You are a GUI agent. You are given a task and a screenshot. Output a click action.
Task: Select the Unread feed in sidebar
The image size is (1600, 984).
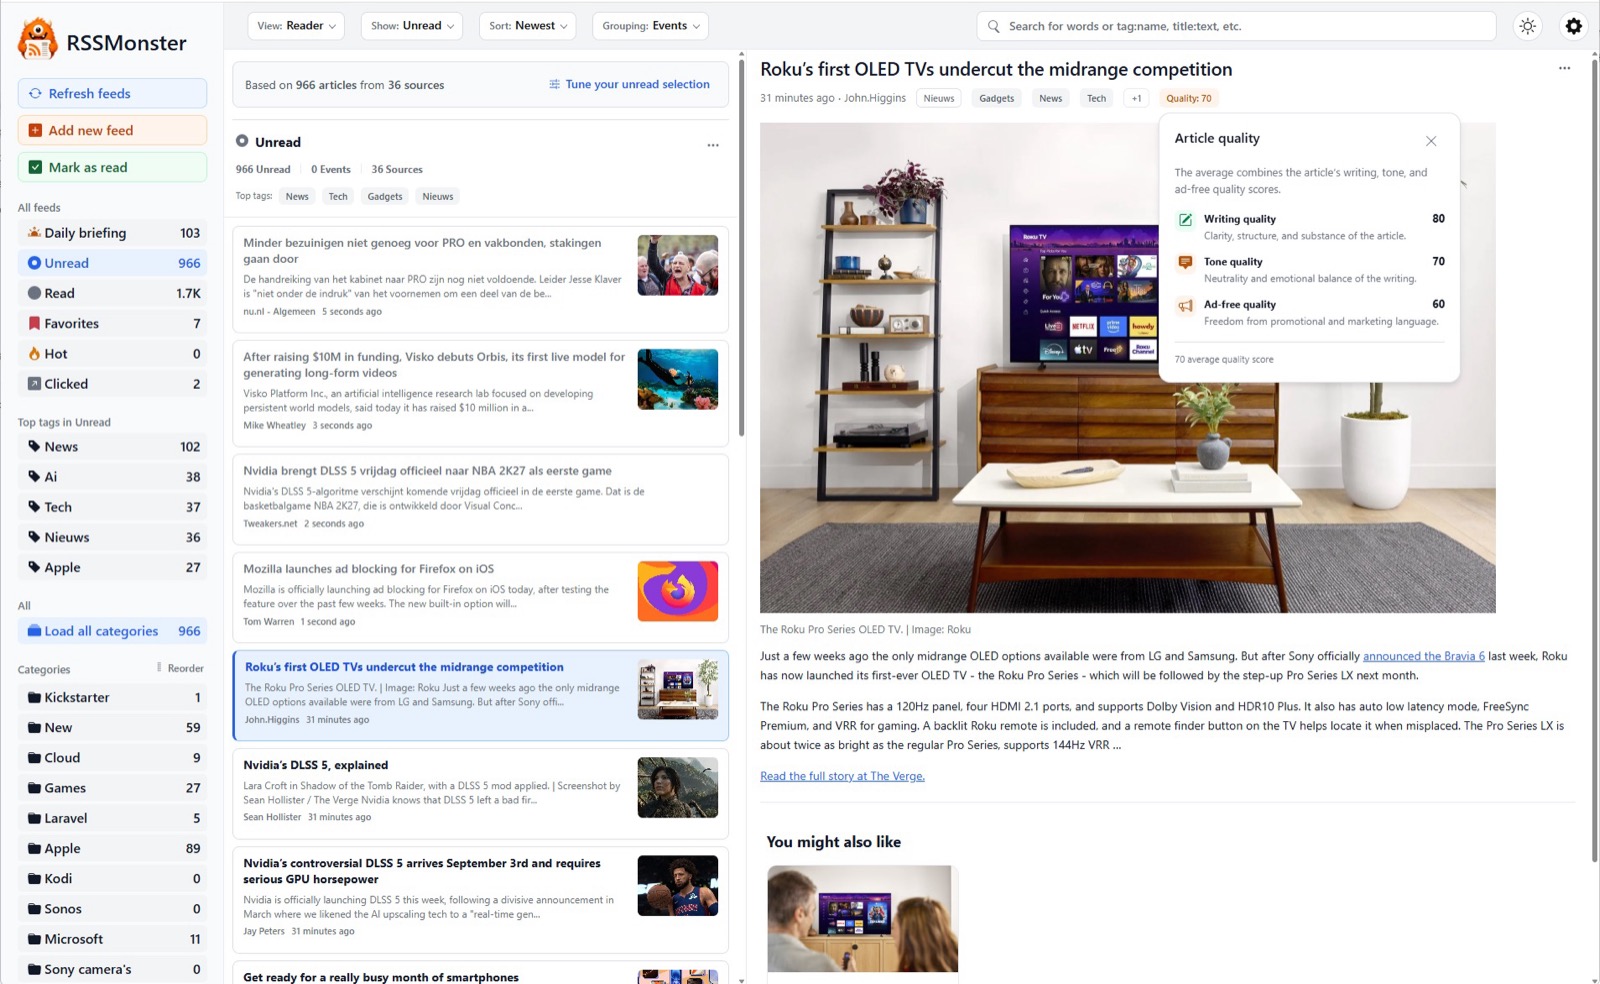coord(112,263)
